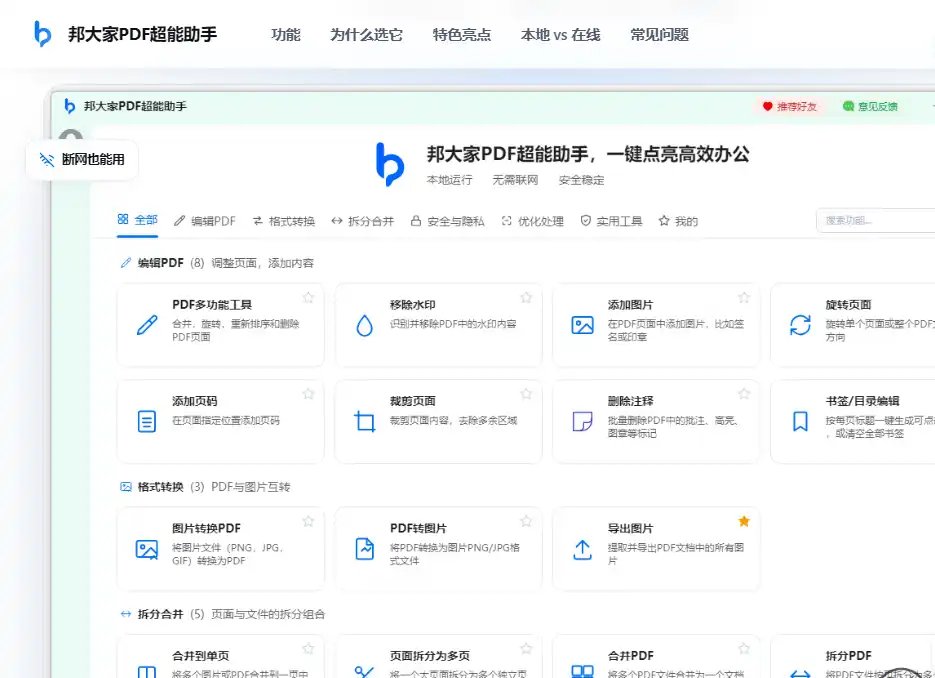Click the 断网也能用 badge

tap(82, 159)
